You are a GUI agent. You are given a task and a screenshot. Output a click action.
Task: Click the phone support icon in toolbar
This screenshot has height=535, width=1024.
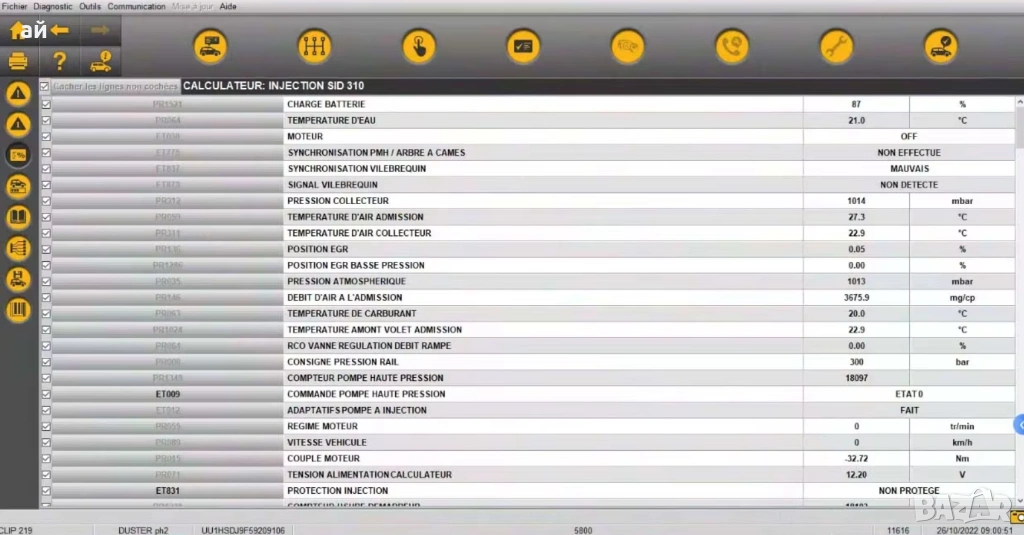[732, 46]
